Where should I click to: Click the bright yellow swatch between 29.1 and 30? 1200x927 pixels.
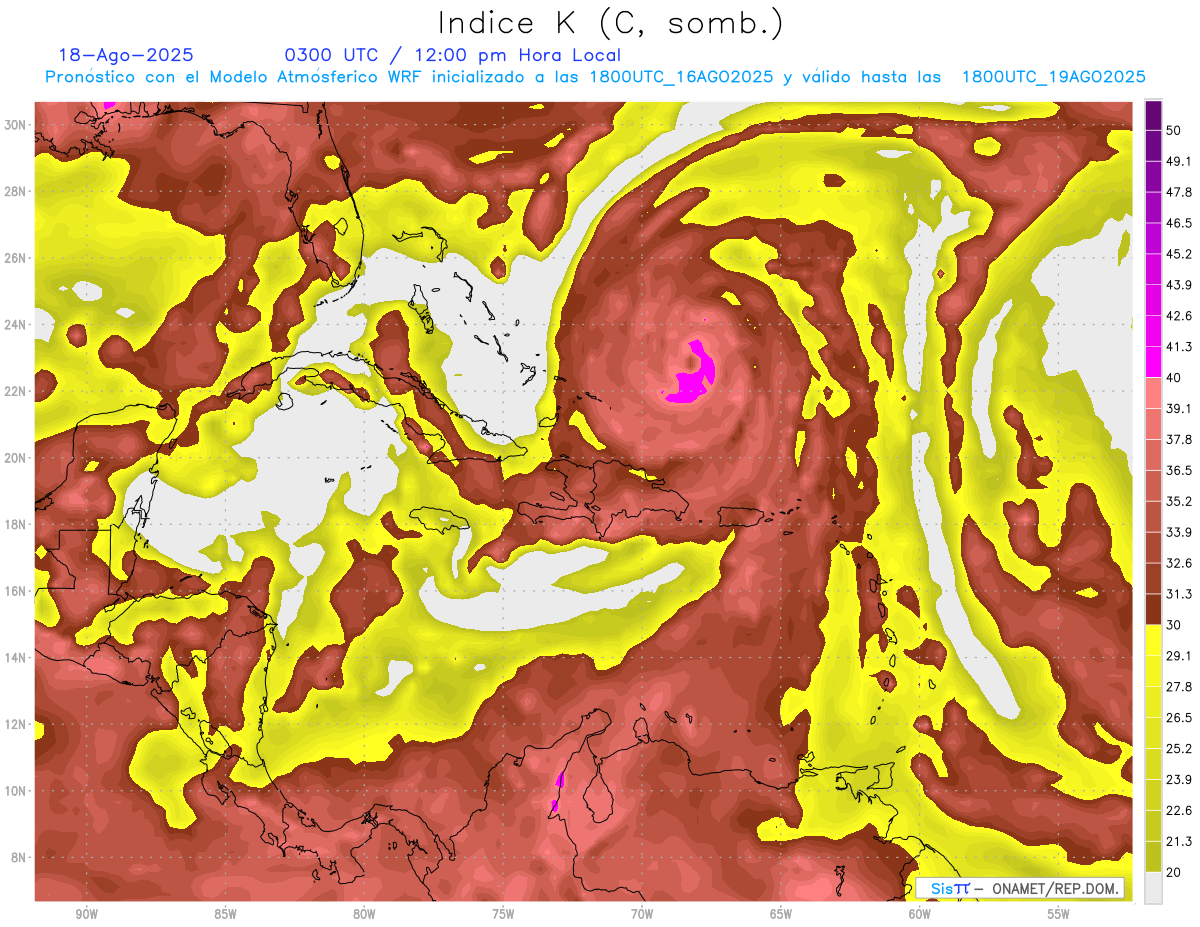[x=1153, y=640]
